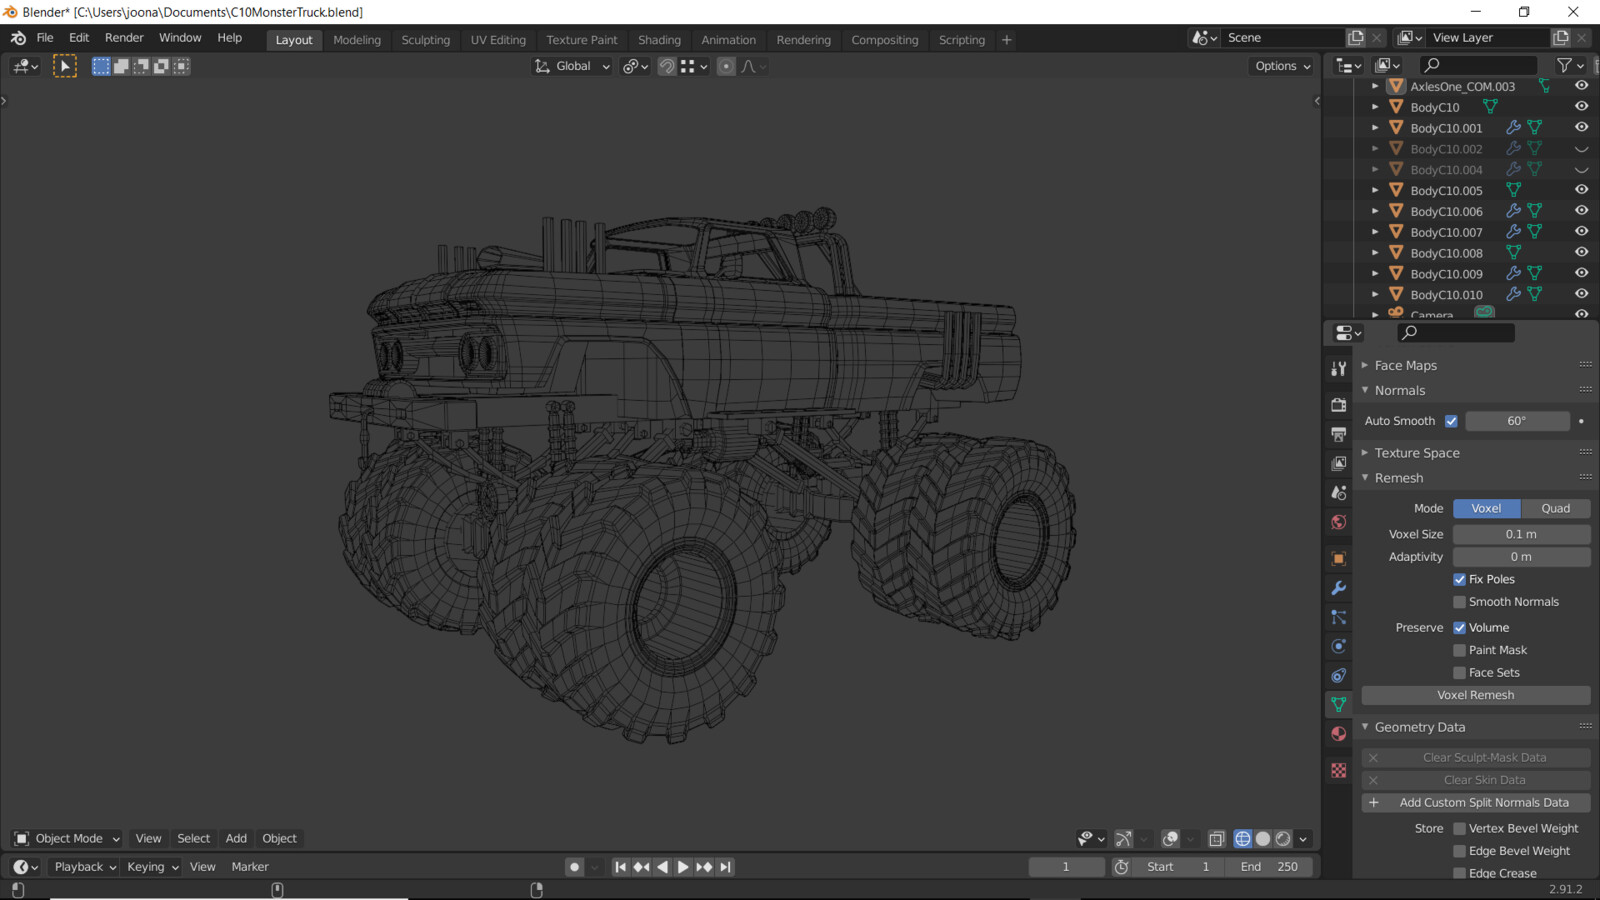The width and height of the screenshot is (1600, 900).
Task: Open the Modifier Properties wrench tab
Action: 1339,588
